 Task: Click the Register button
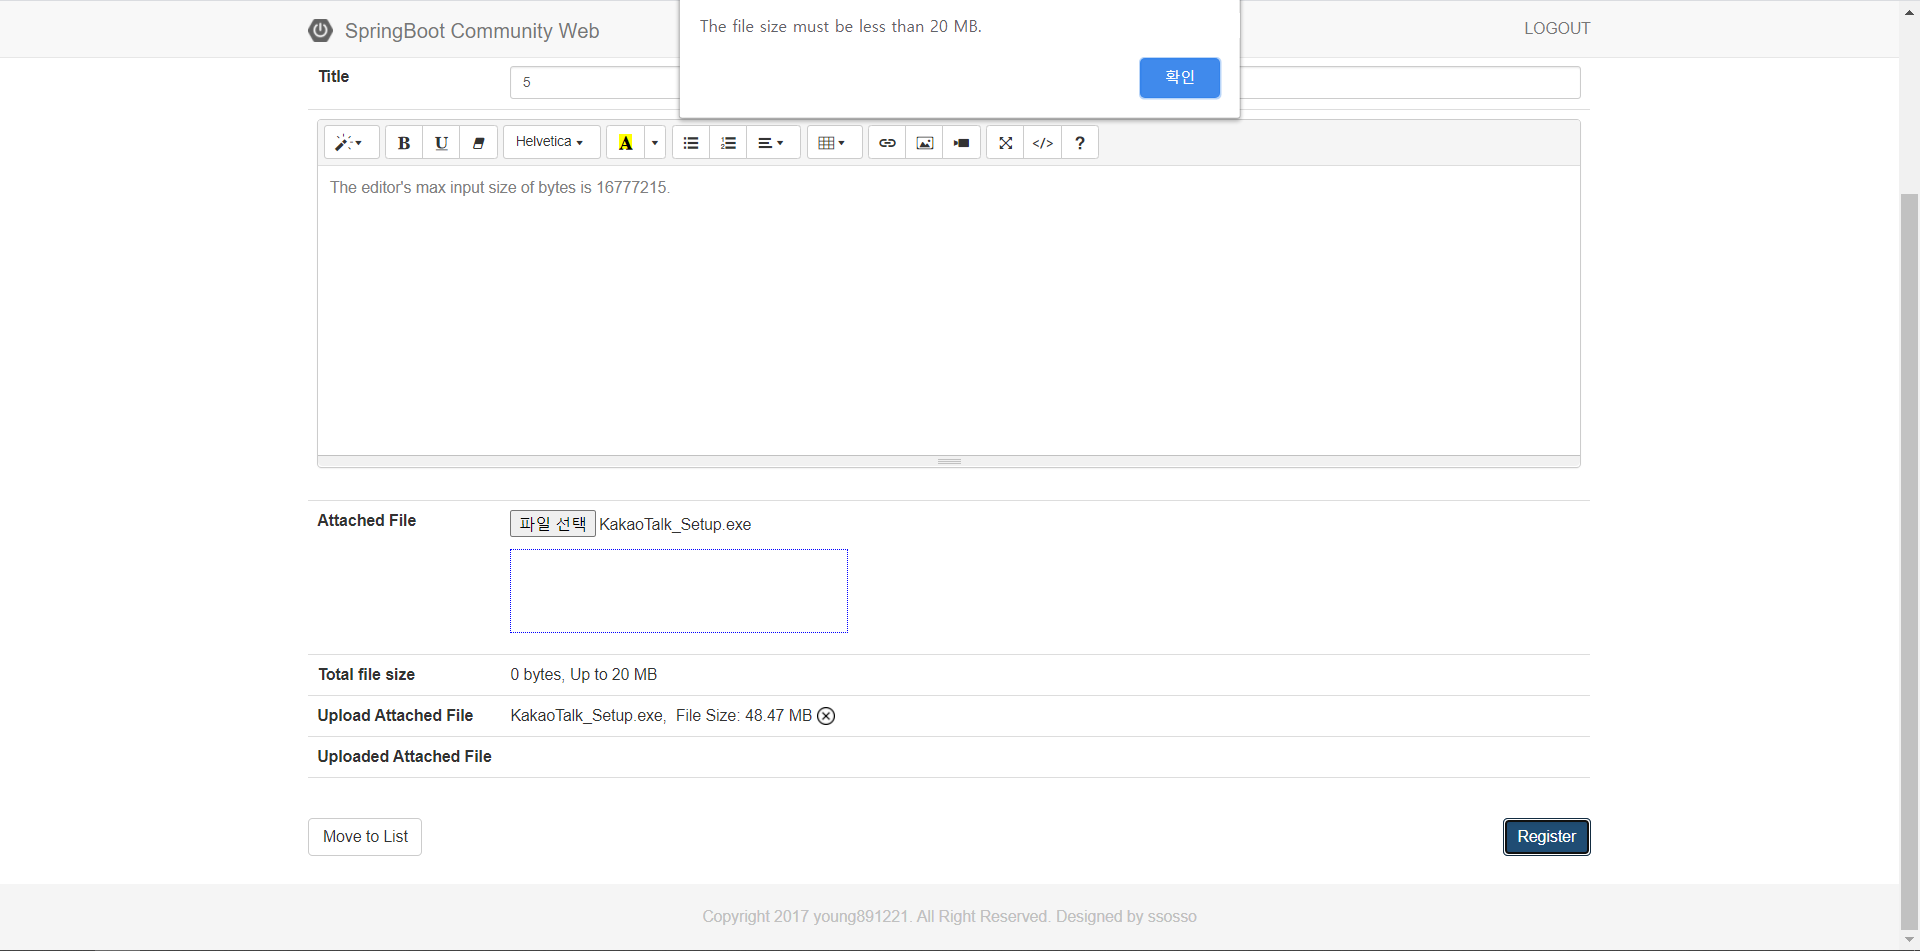[1546, 837]
